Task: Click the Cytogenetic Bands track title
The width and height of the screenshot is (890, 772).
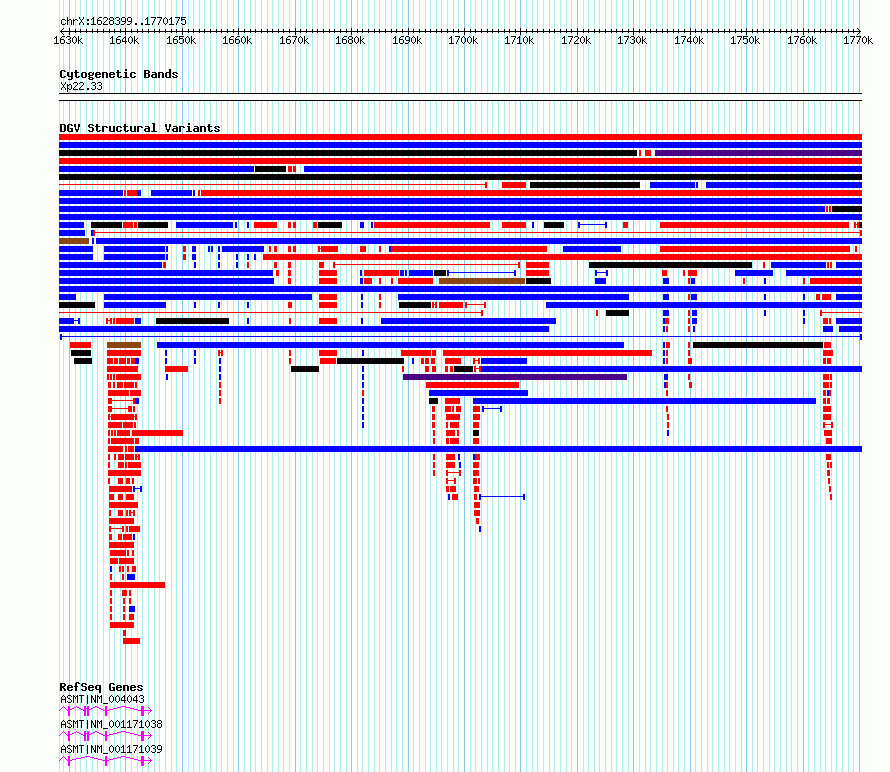Action: pyautogui.click(x=119, y=74)
